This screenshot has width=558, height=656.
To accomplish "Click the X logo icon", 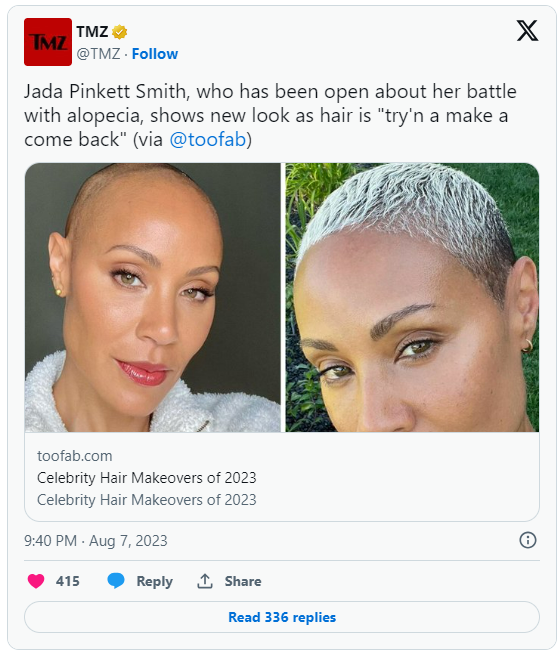I will [527, 31].
